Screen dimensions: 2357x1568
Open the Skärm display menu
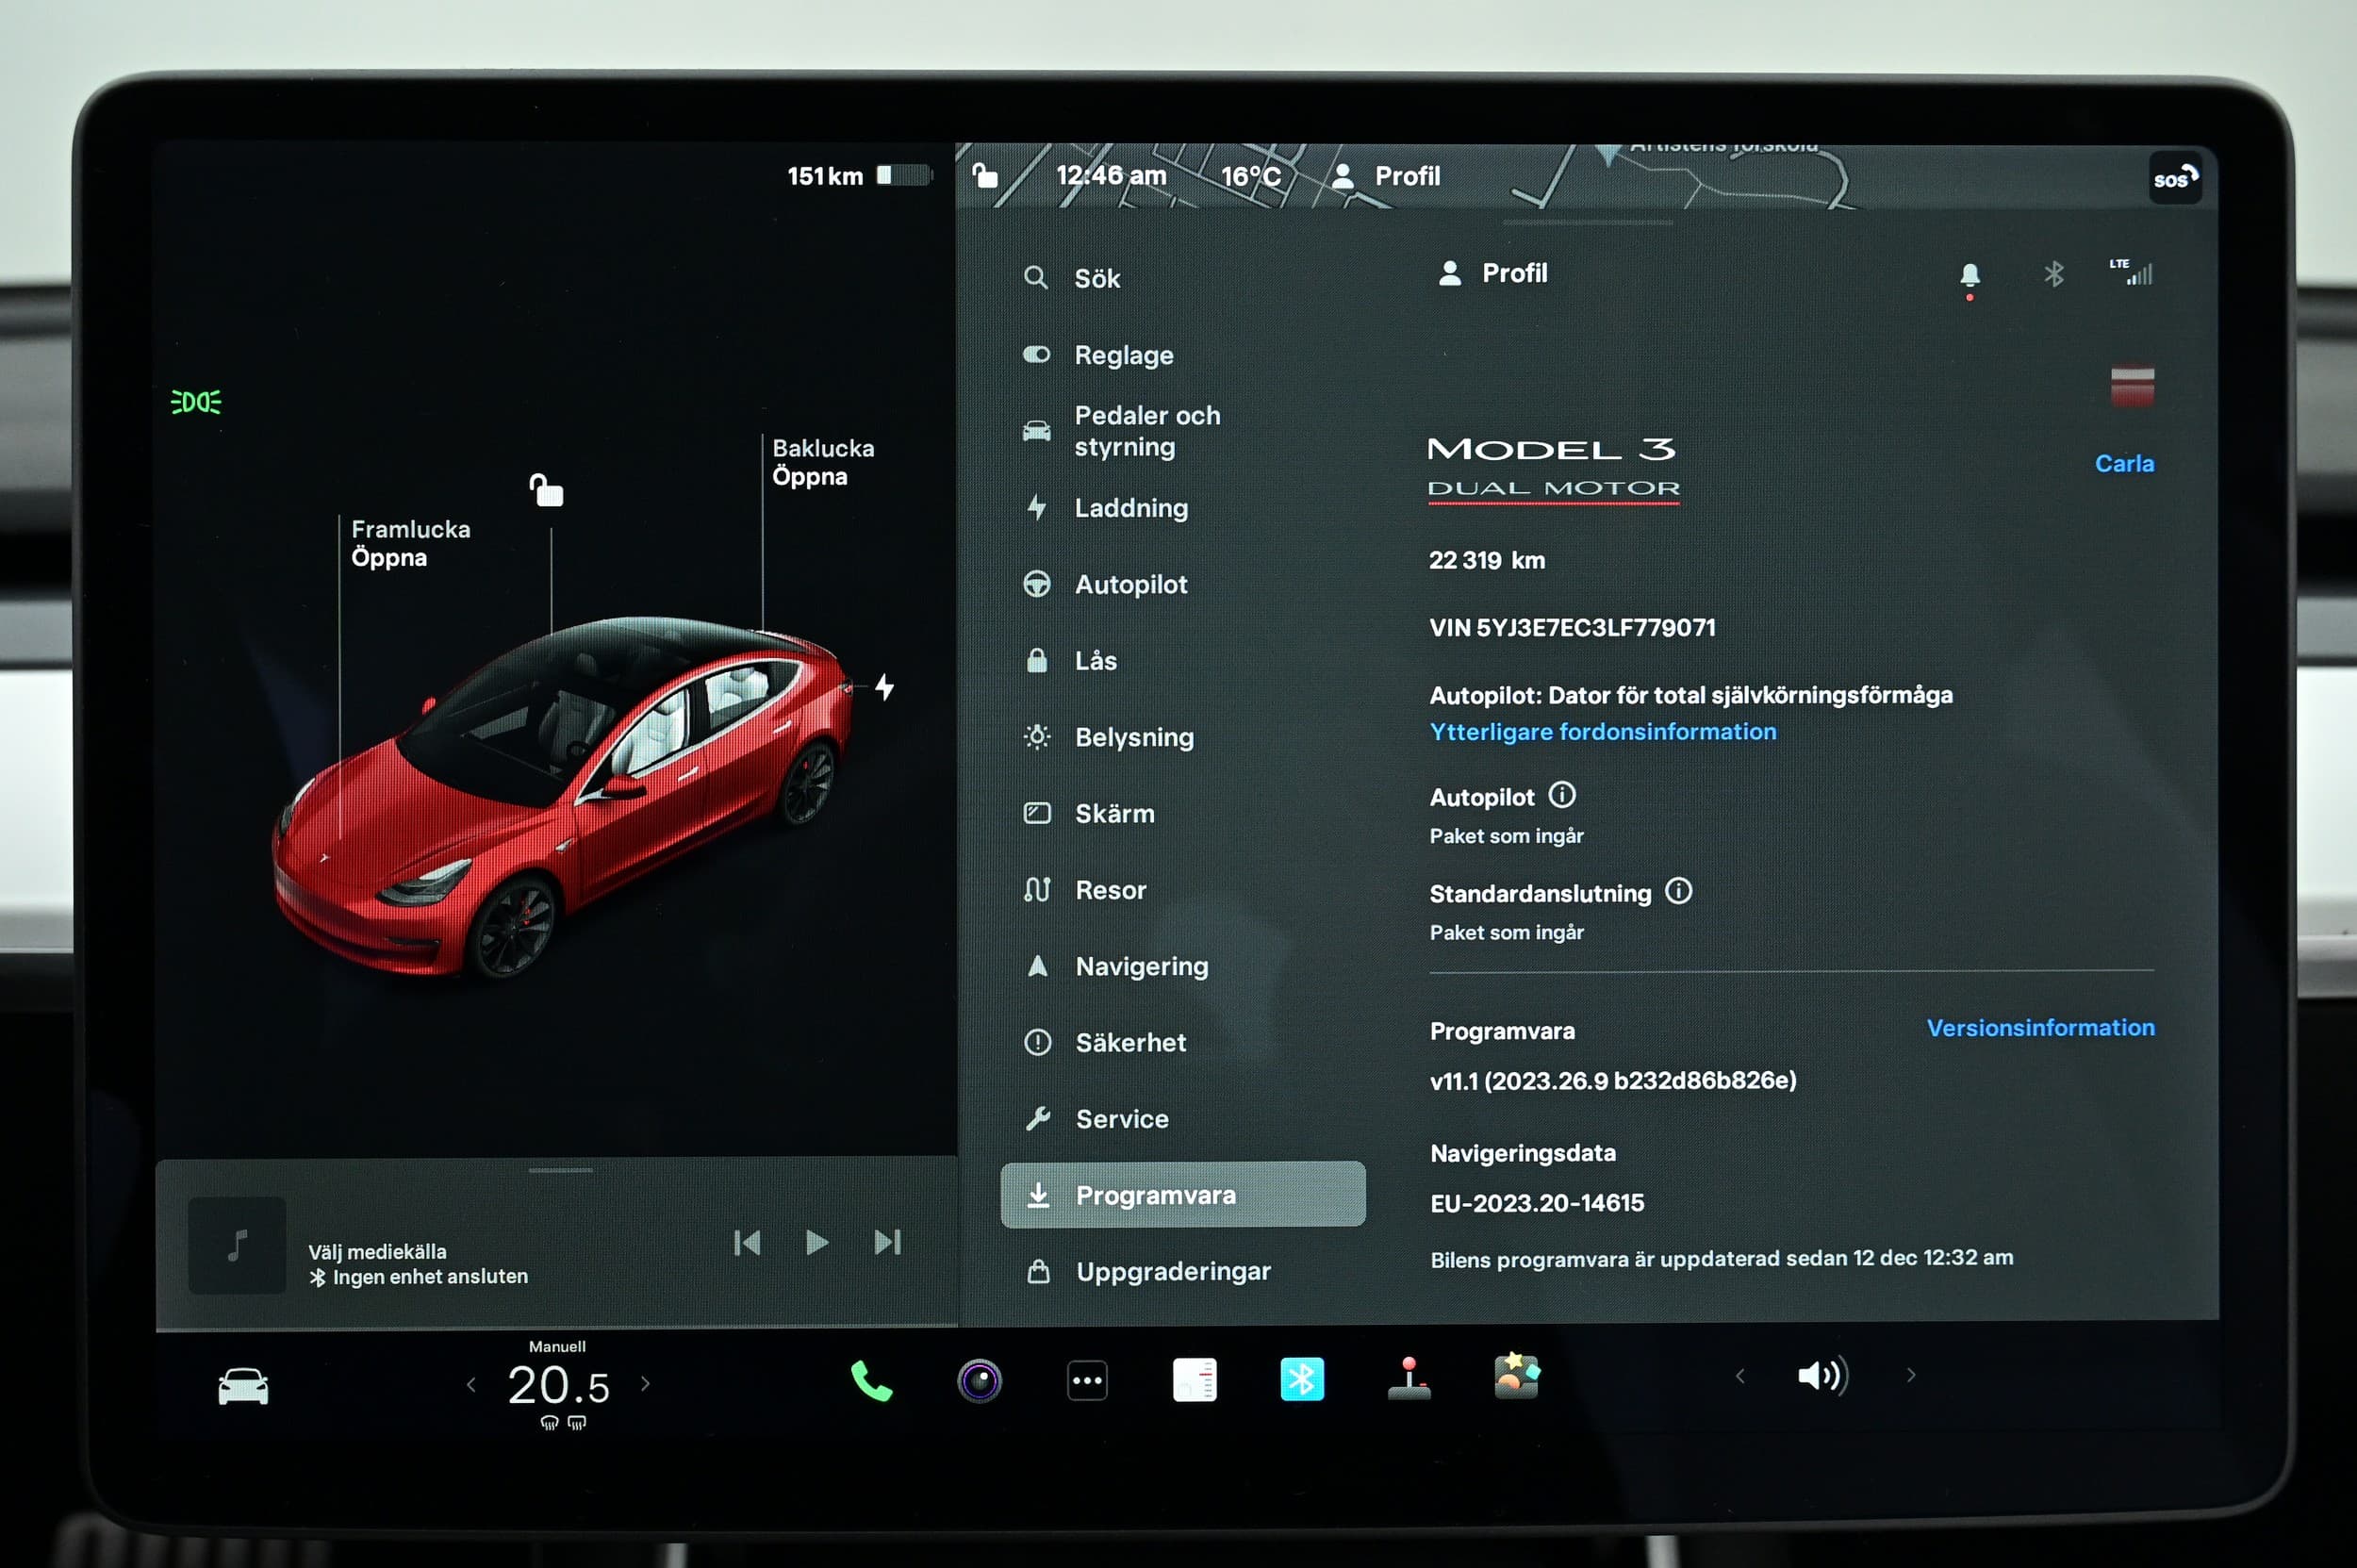point(1089,813)
